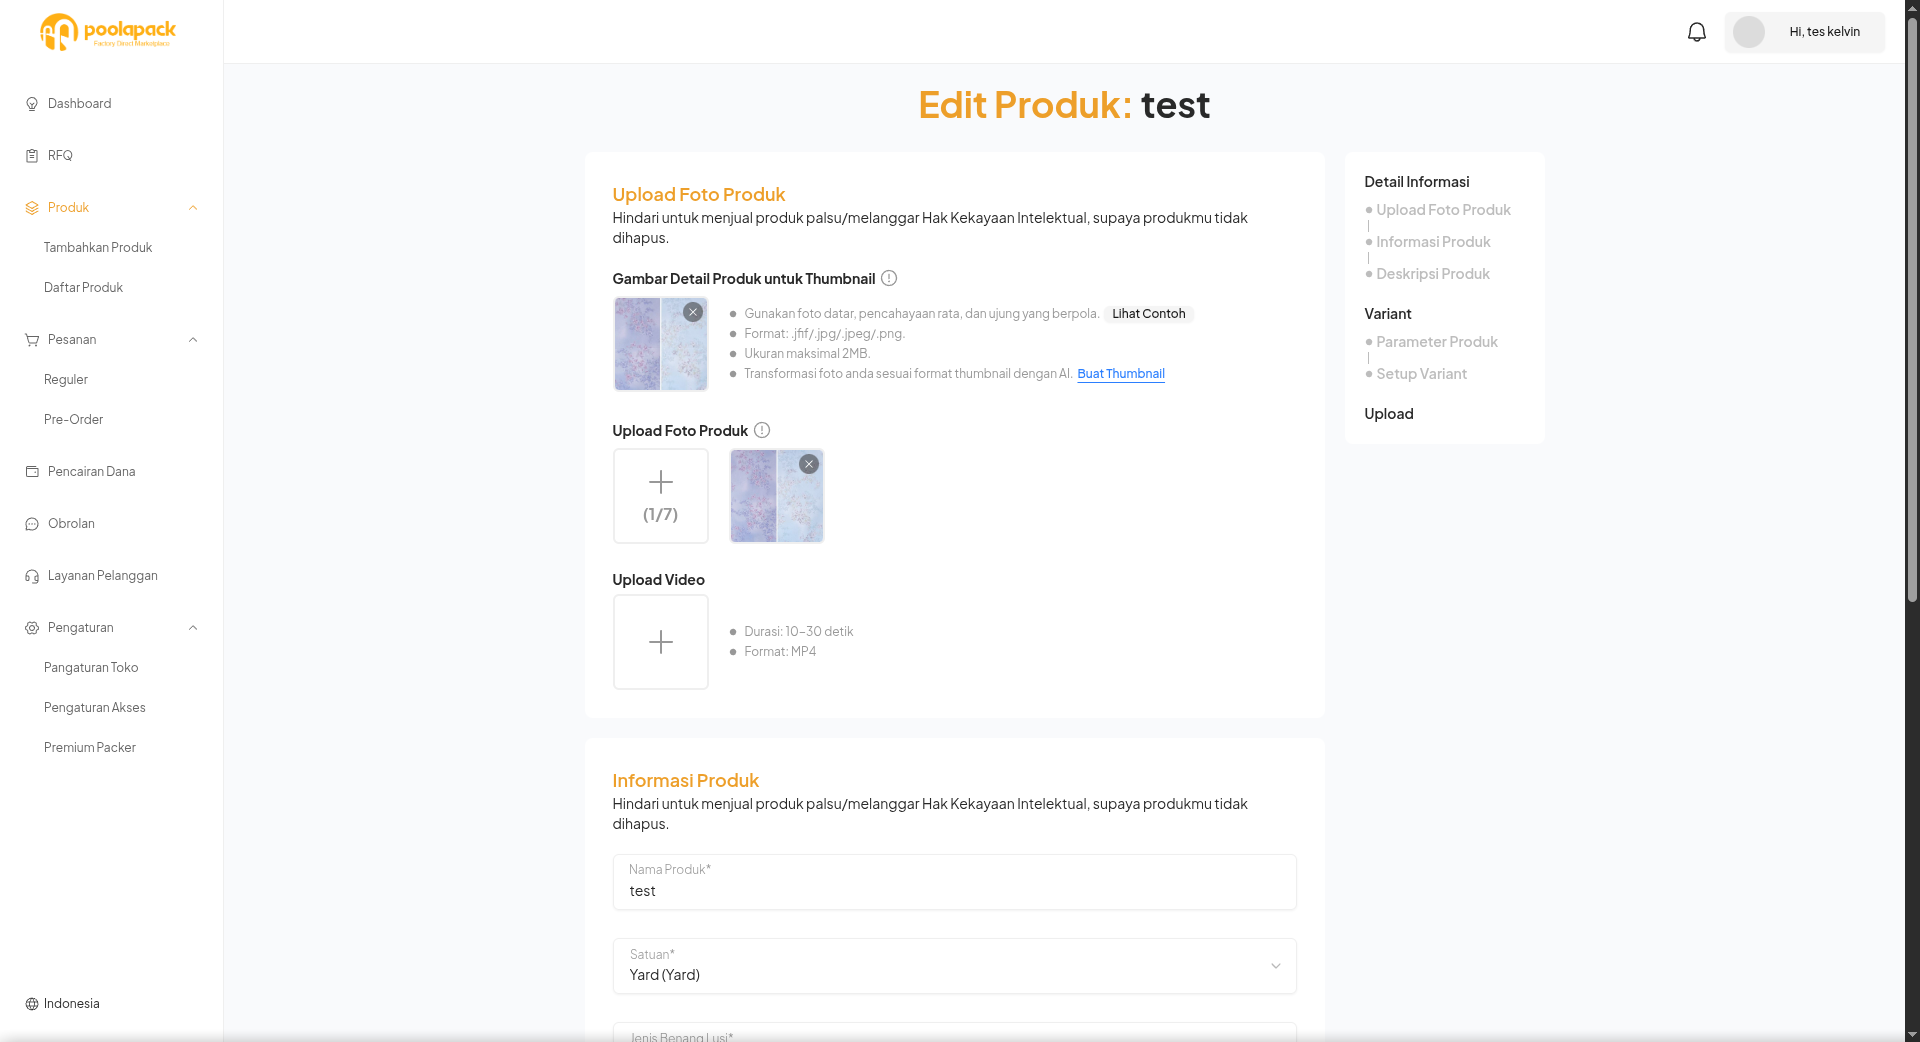Image resolution: width=1920 pixels, height=1042 pixels.
Task: Remove the uploaded product photo with X
Action: pos(809,464)
